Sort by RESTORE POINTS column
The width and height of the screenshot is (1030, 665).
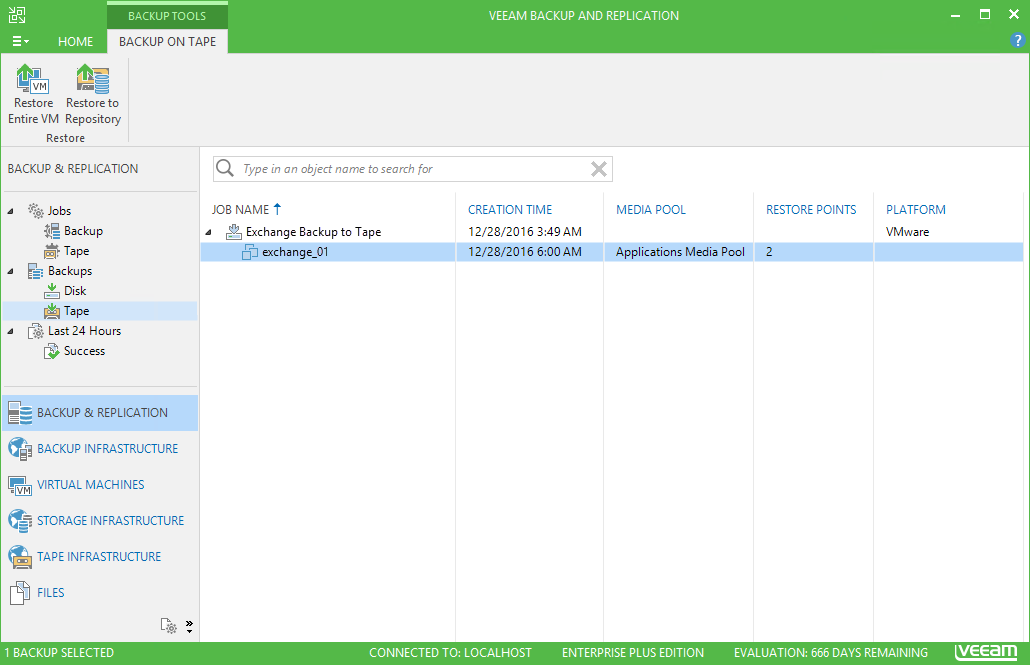811,210
